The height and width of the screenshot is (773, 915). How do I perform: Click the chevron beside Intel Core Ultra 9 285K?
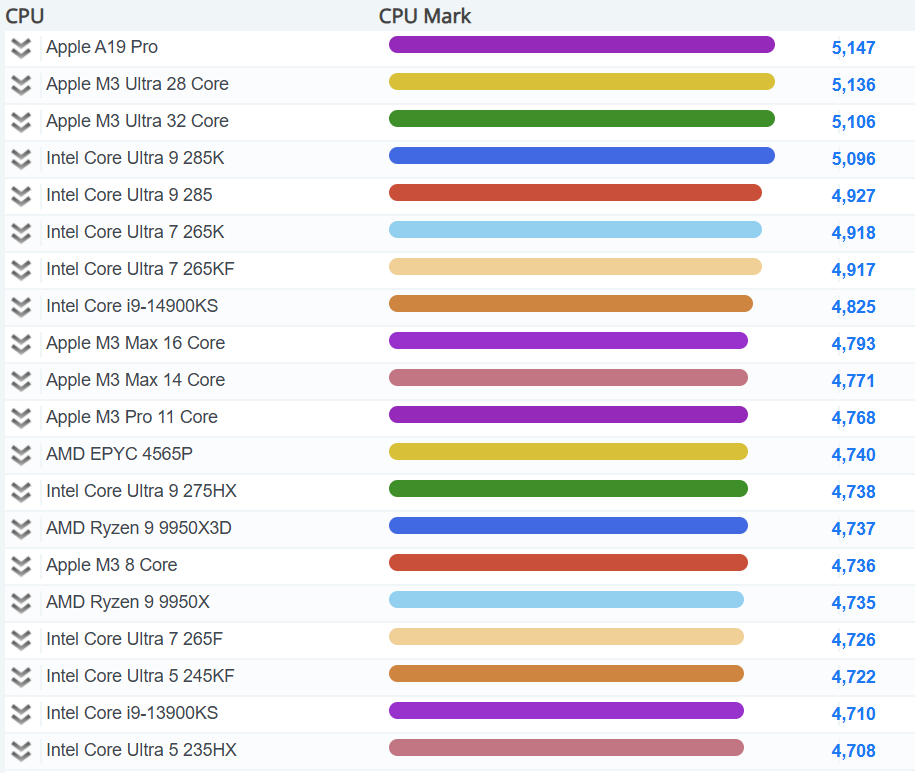[21, 159]
